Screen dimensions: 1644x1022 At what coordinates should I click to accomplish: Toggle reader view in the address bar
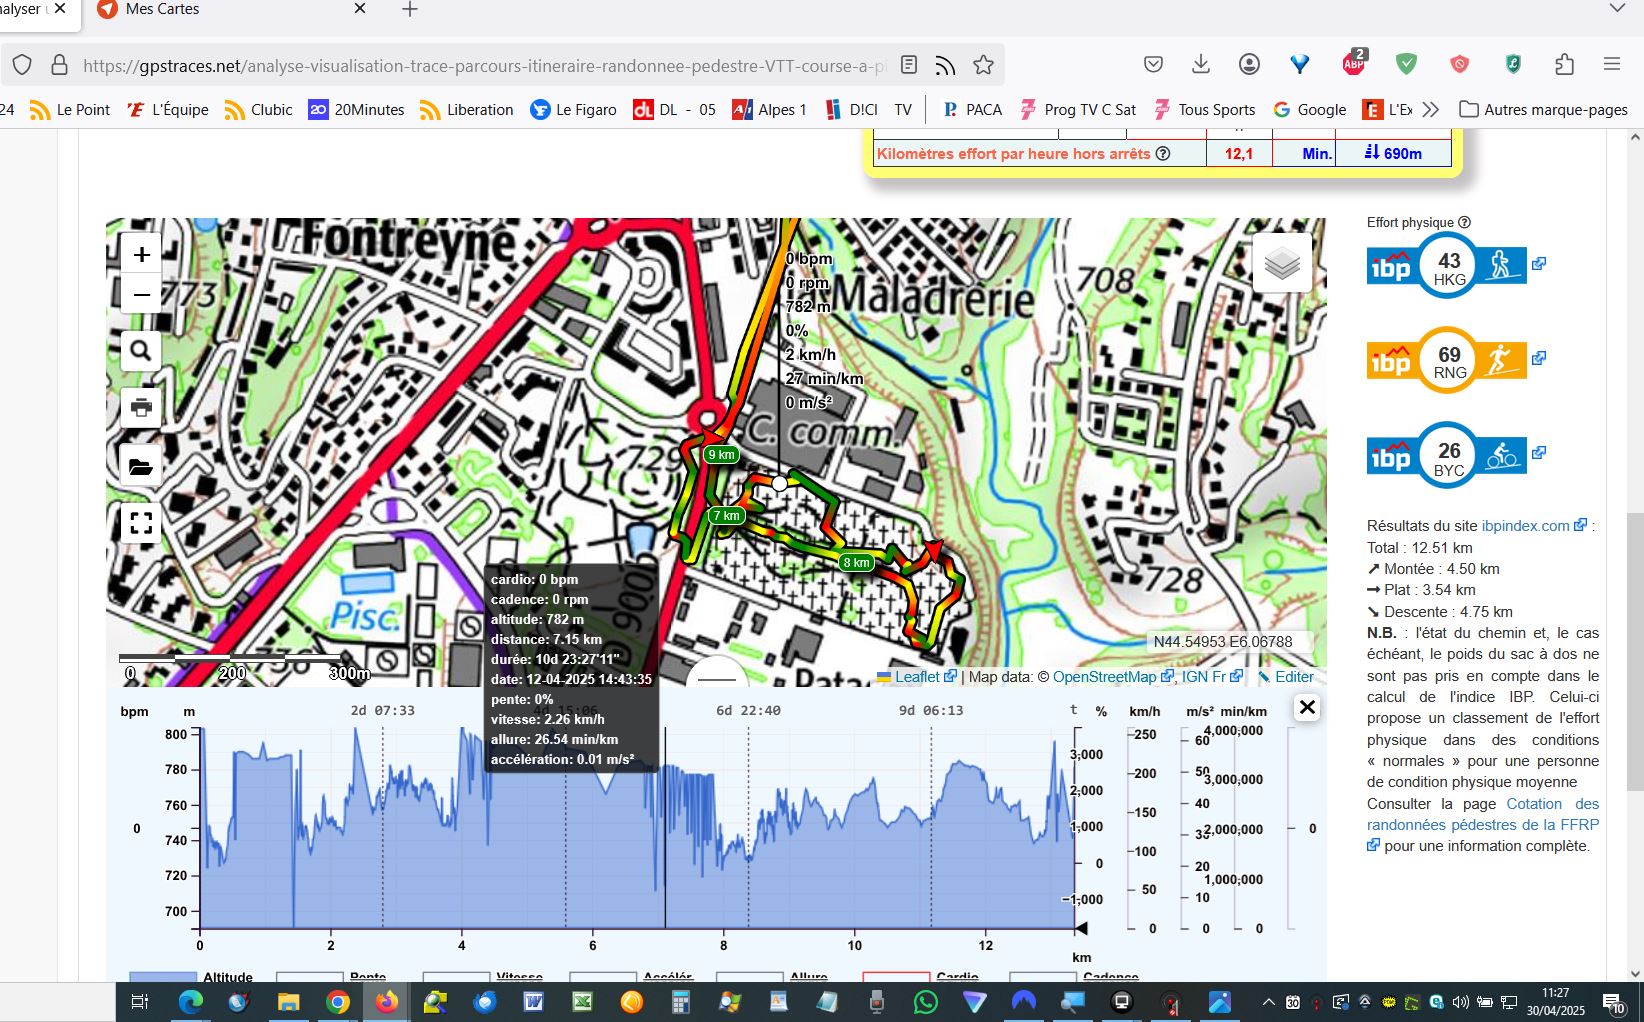tap(909, 65)
